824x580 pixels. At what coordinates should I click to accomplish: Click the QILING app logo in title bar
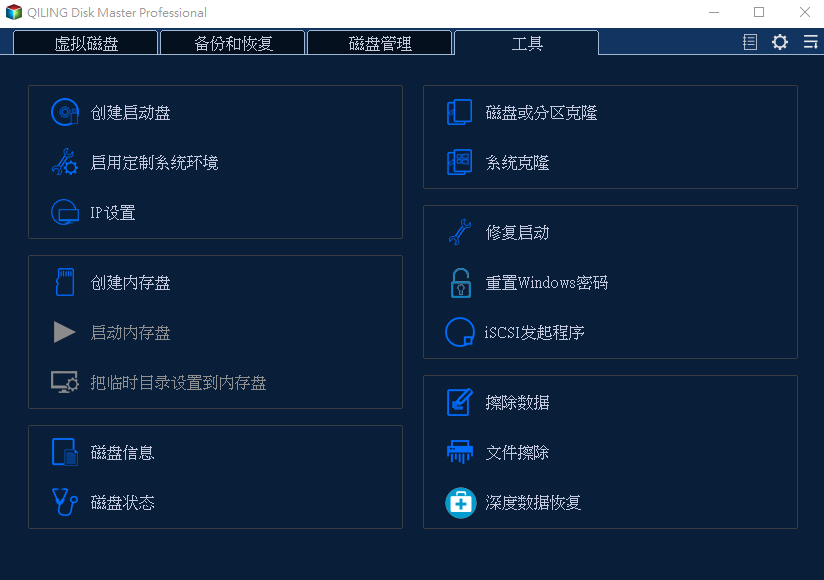click(14, 12)
